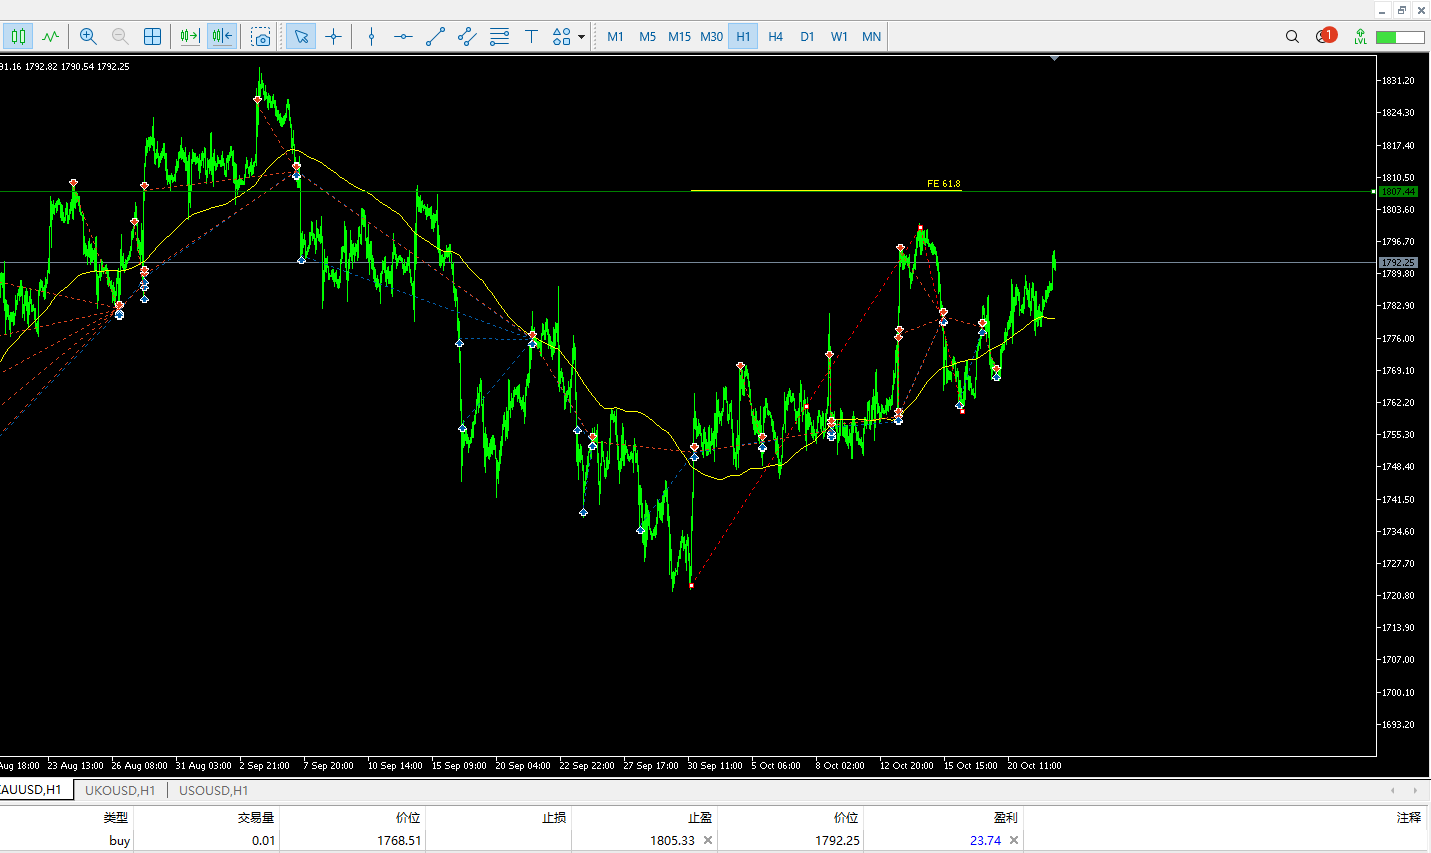
Task: Toggle chart shift from right border
Action: pos(222,37)
